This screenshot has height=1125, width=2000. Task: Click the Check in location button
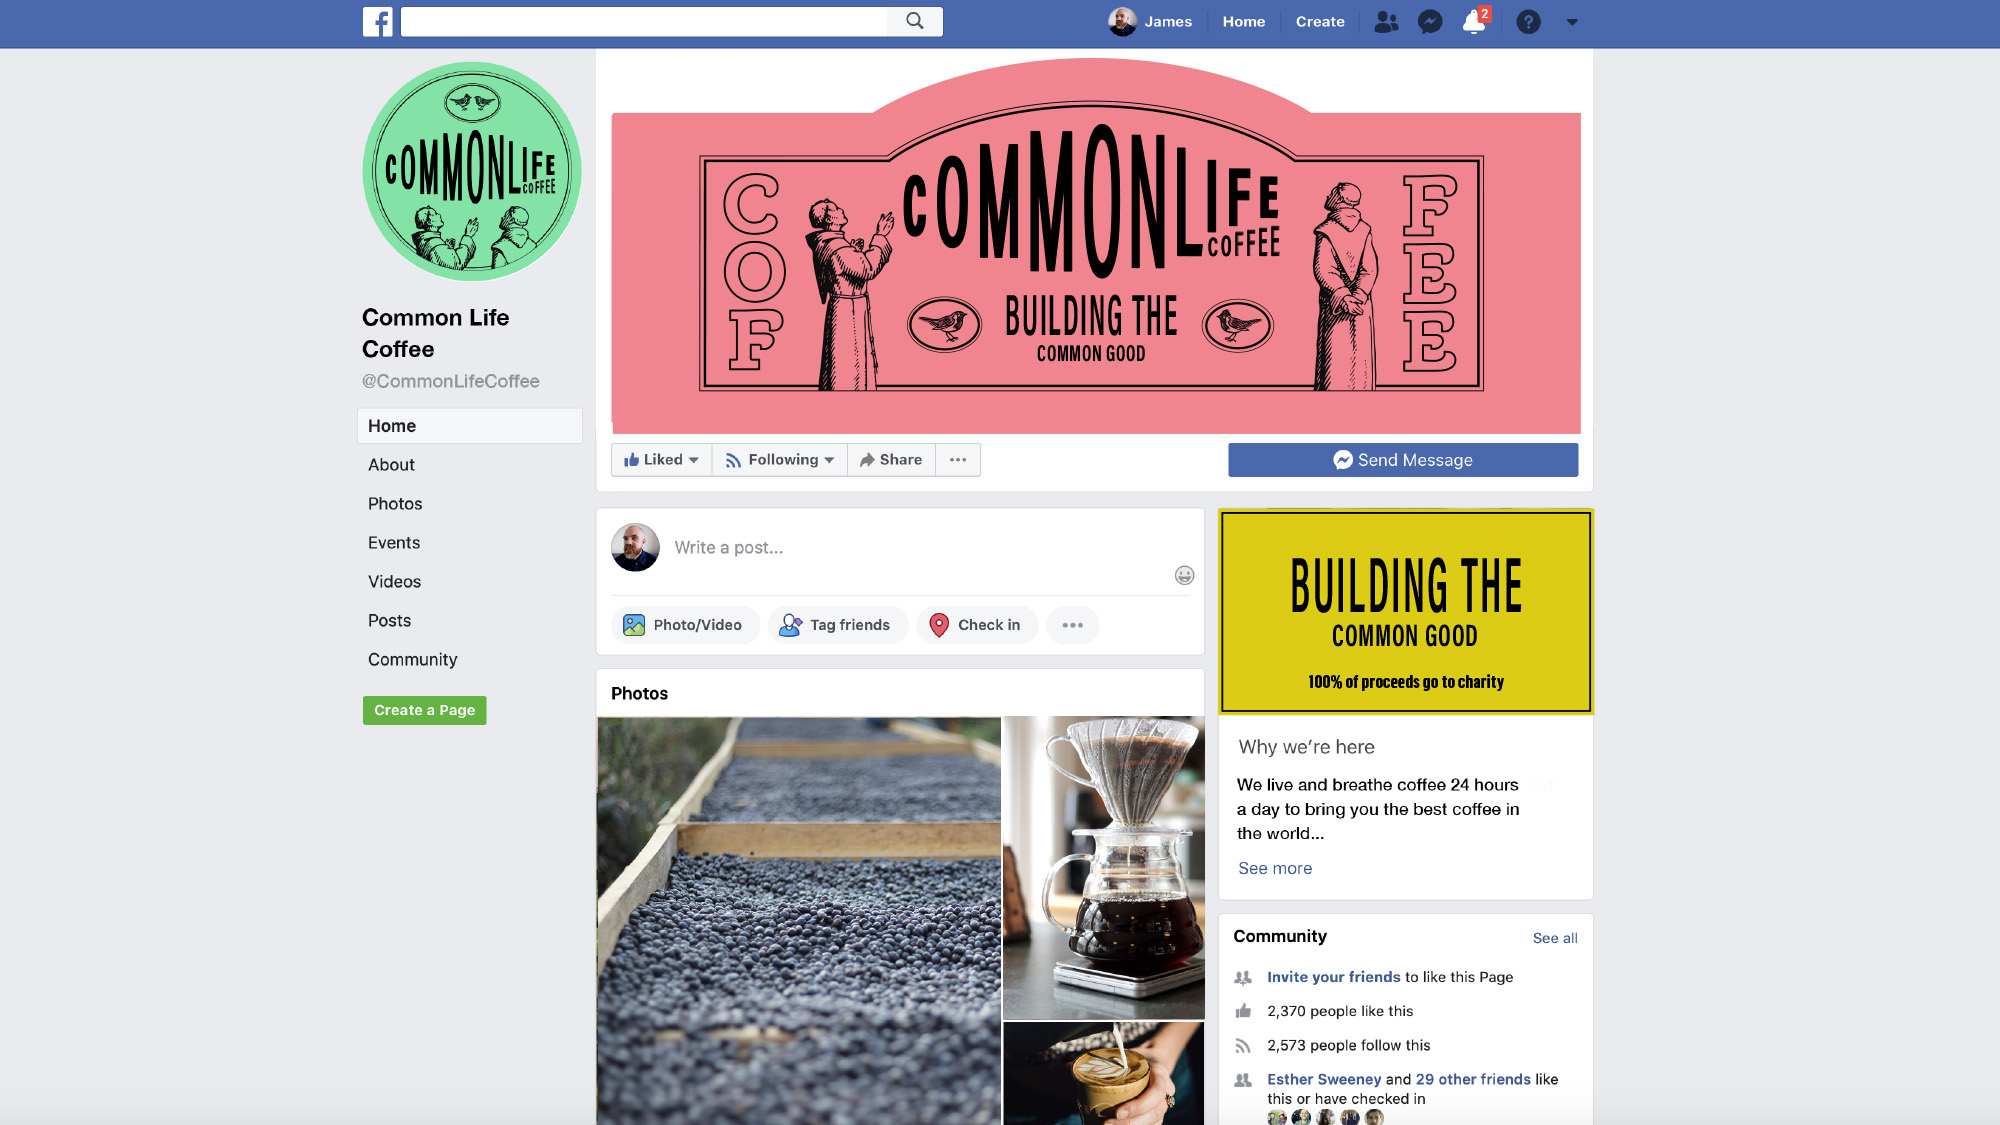pos(976,625)
